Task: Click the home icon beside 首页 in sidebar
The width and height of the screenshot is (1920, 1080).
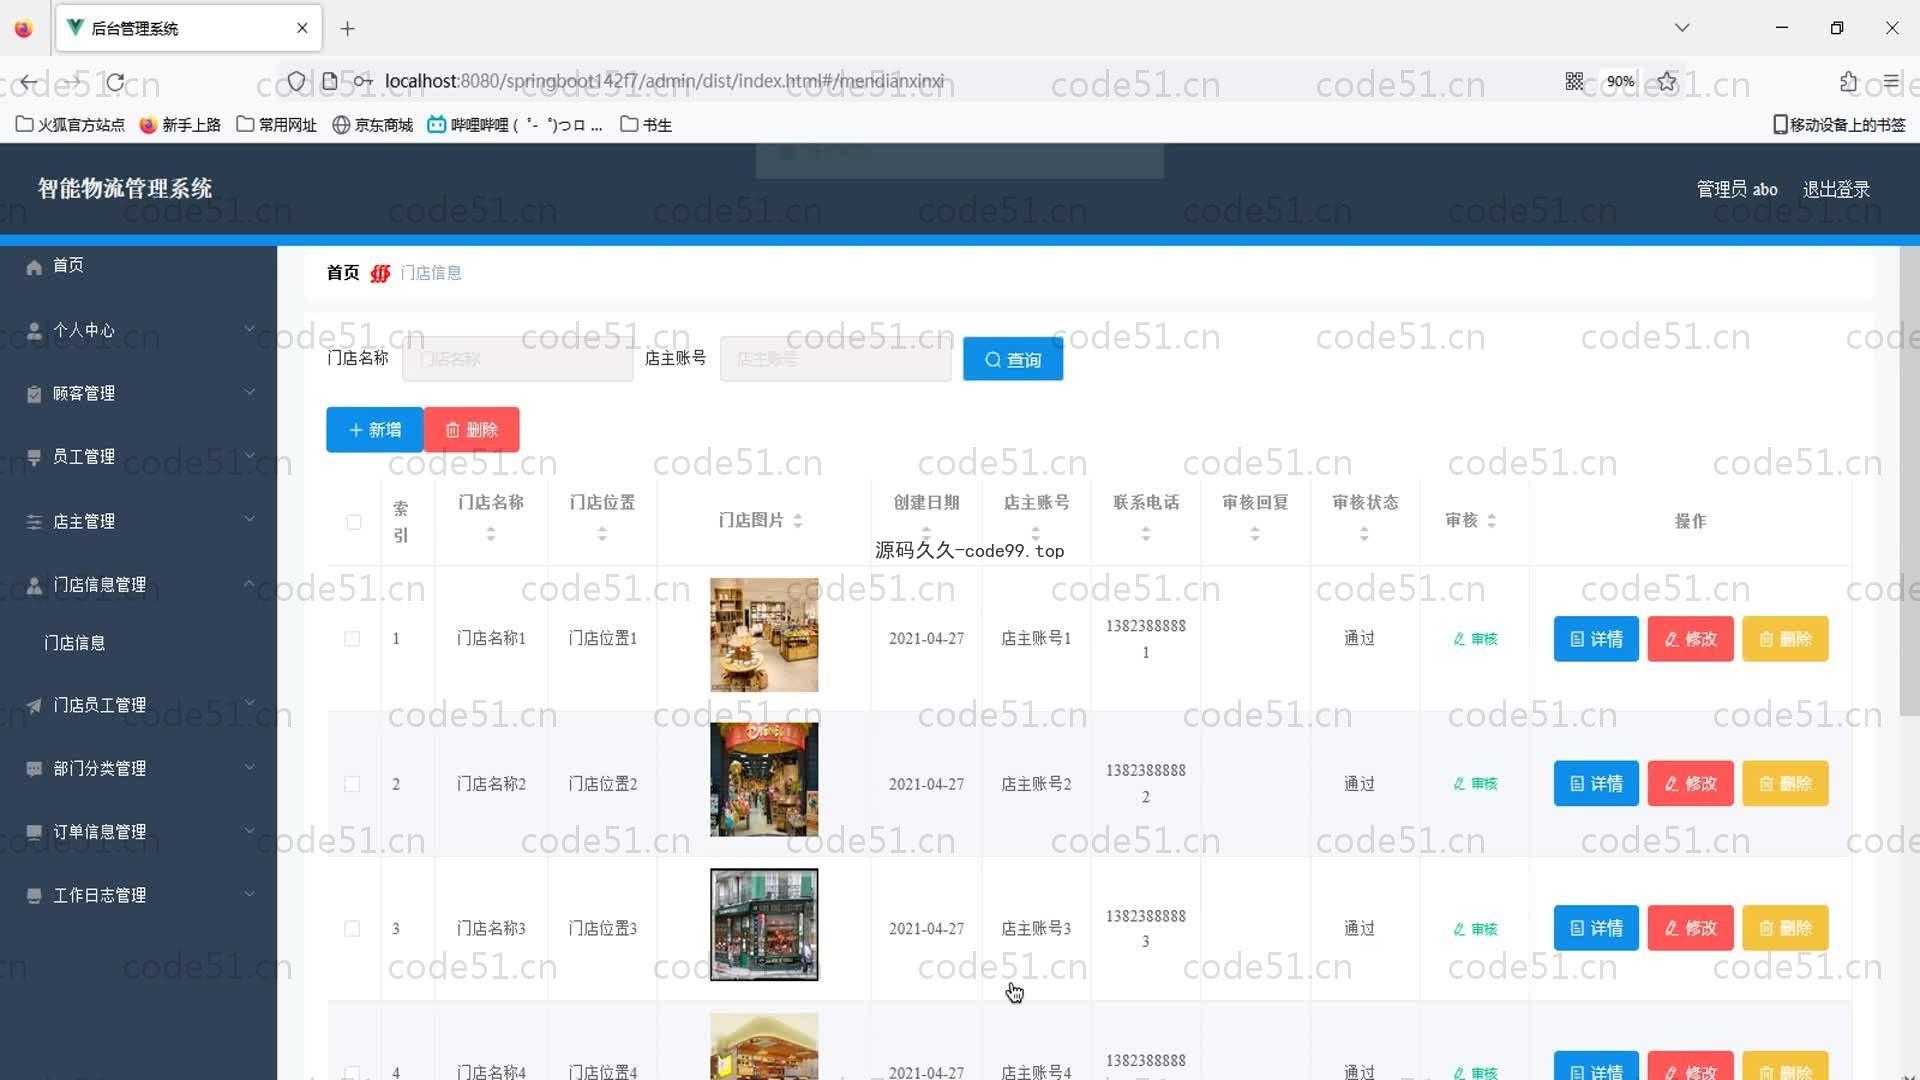Action: point(34,266)
